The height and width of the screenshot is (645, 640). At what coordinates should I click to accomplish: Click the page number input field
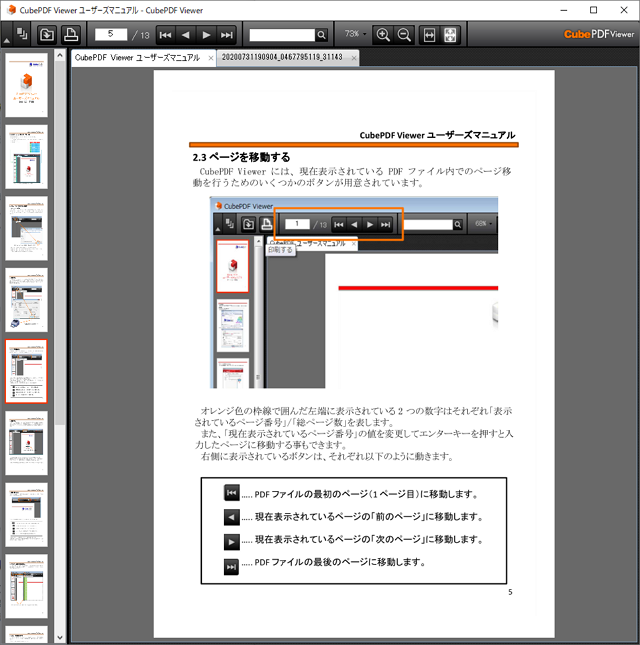111,34
